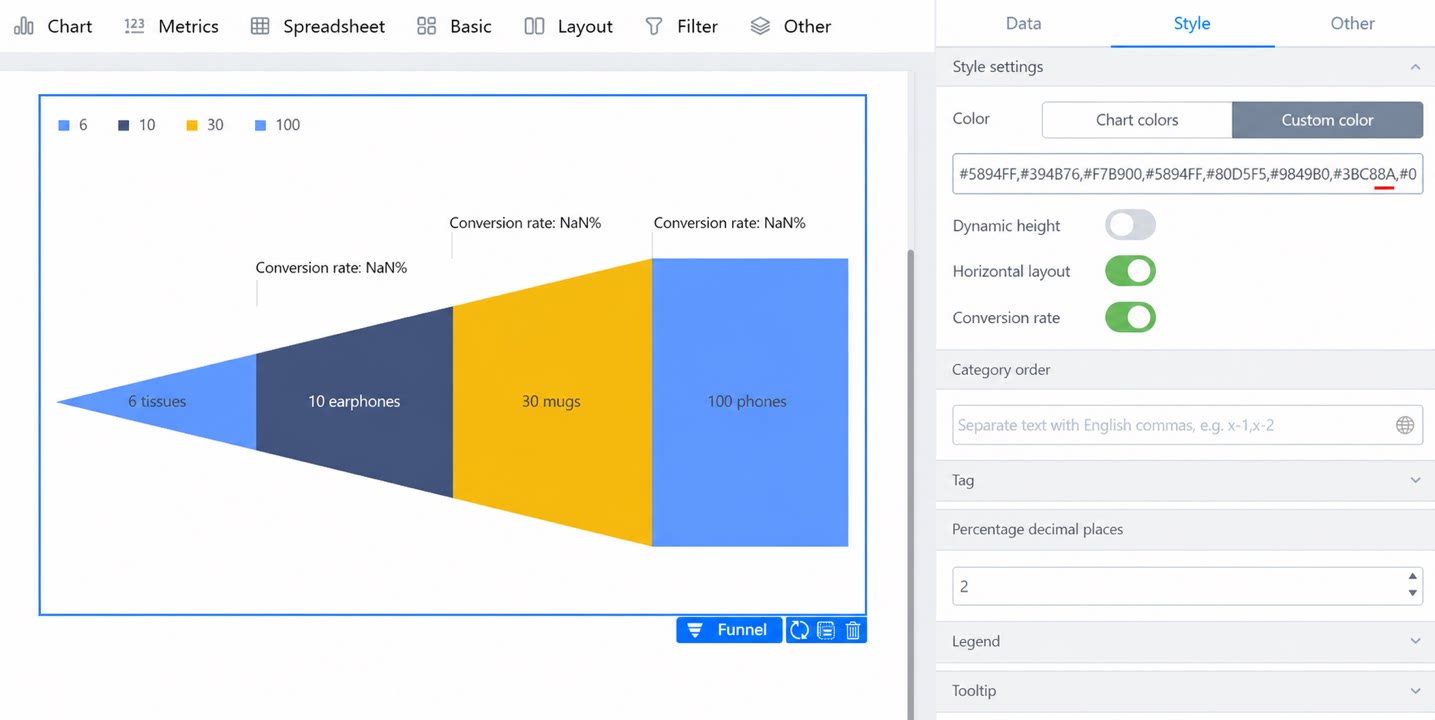
Task: Click the globe icon in Category order field
Action: point(1405,425)
